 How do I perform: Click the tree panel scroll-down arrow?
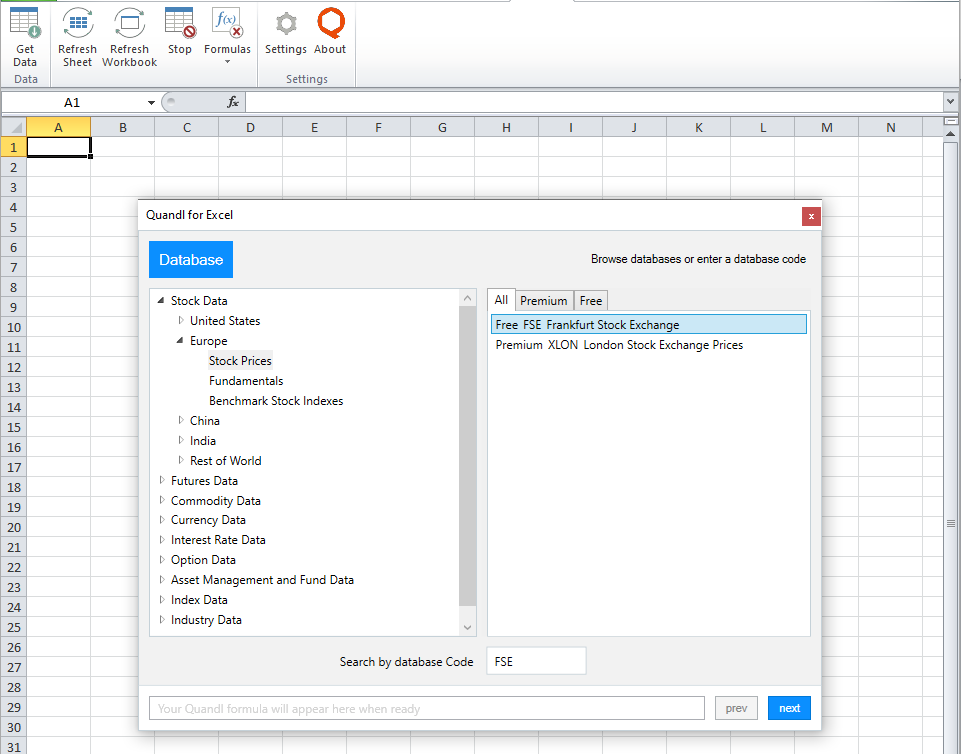468,627
